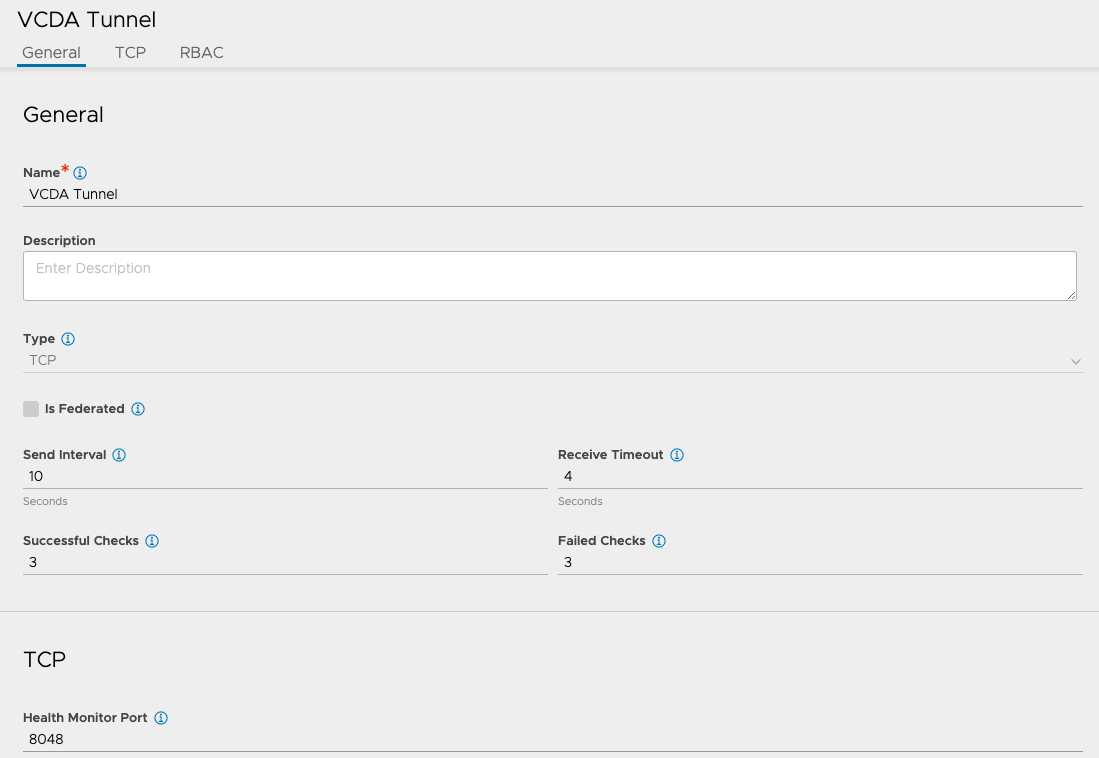Click the info icon beside Type
This screenshot has width=1099, height=758.
[x=68, y=339]
